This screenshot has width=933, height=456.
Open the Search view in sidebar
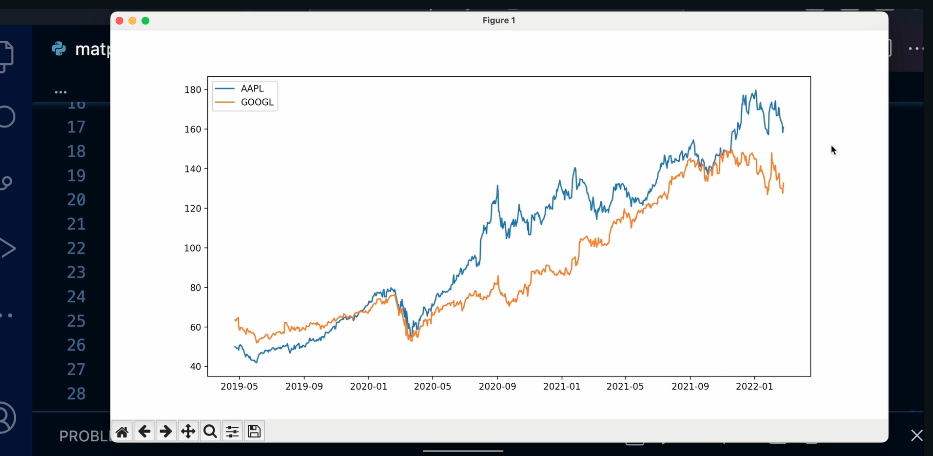pyautogui.click(x=6, y=116)
